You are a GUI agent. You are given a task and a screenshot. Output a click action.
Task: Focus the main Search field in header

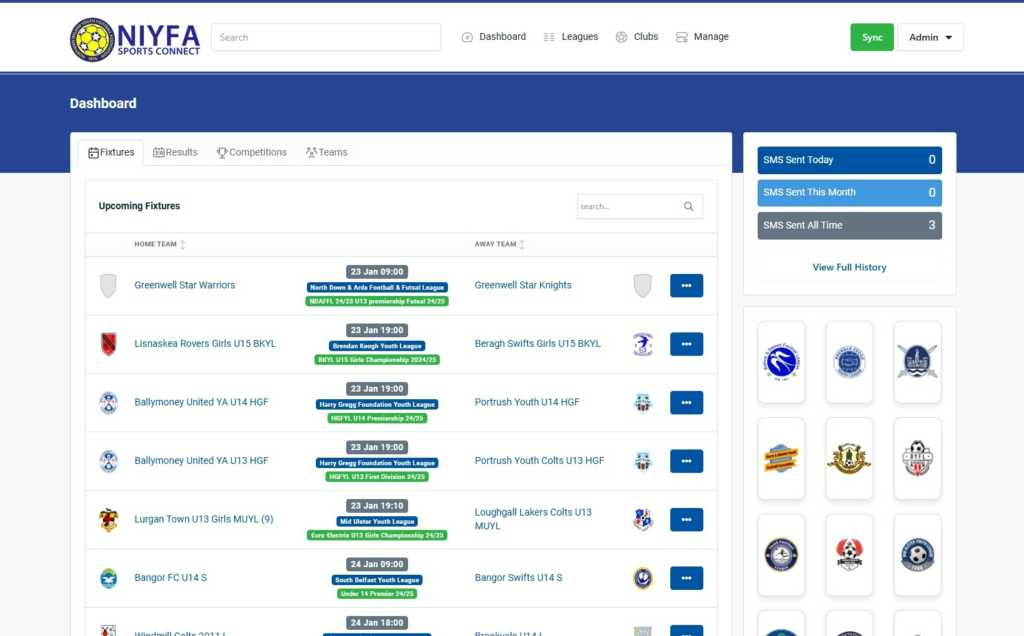tap(326, 37)
